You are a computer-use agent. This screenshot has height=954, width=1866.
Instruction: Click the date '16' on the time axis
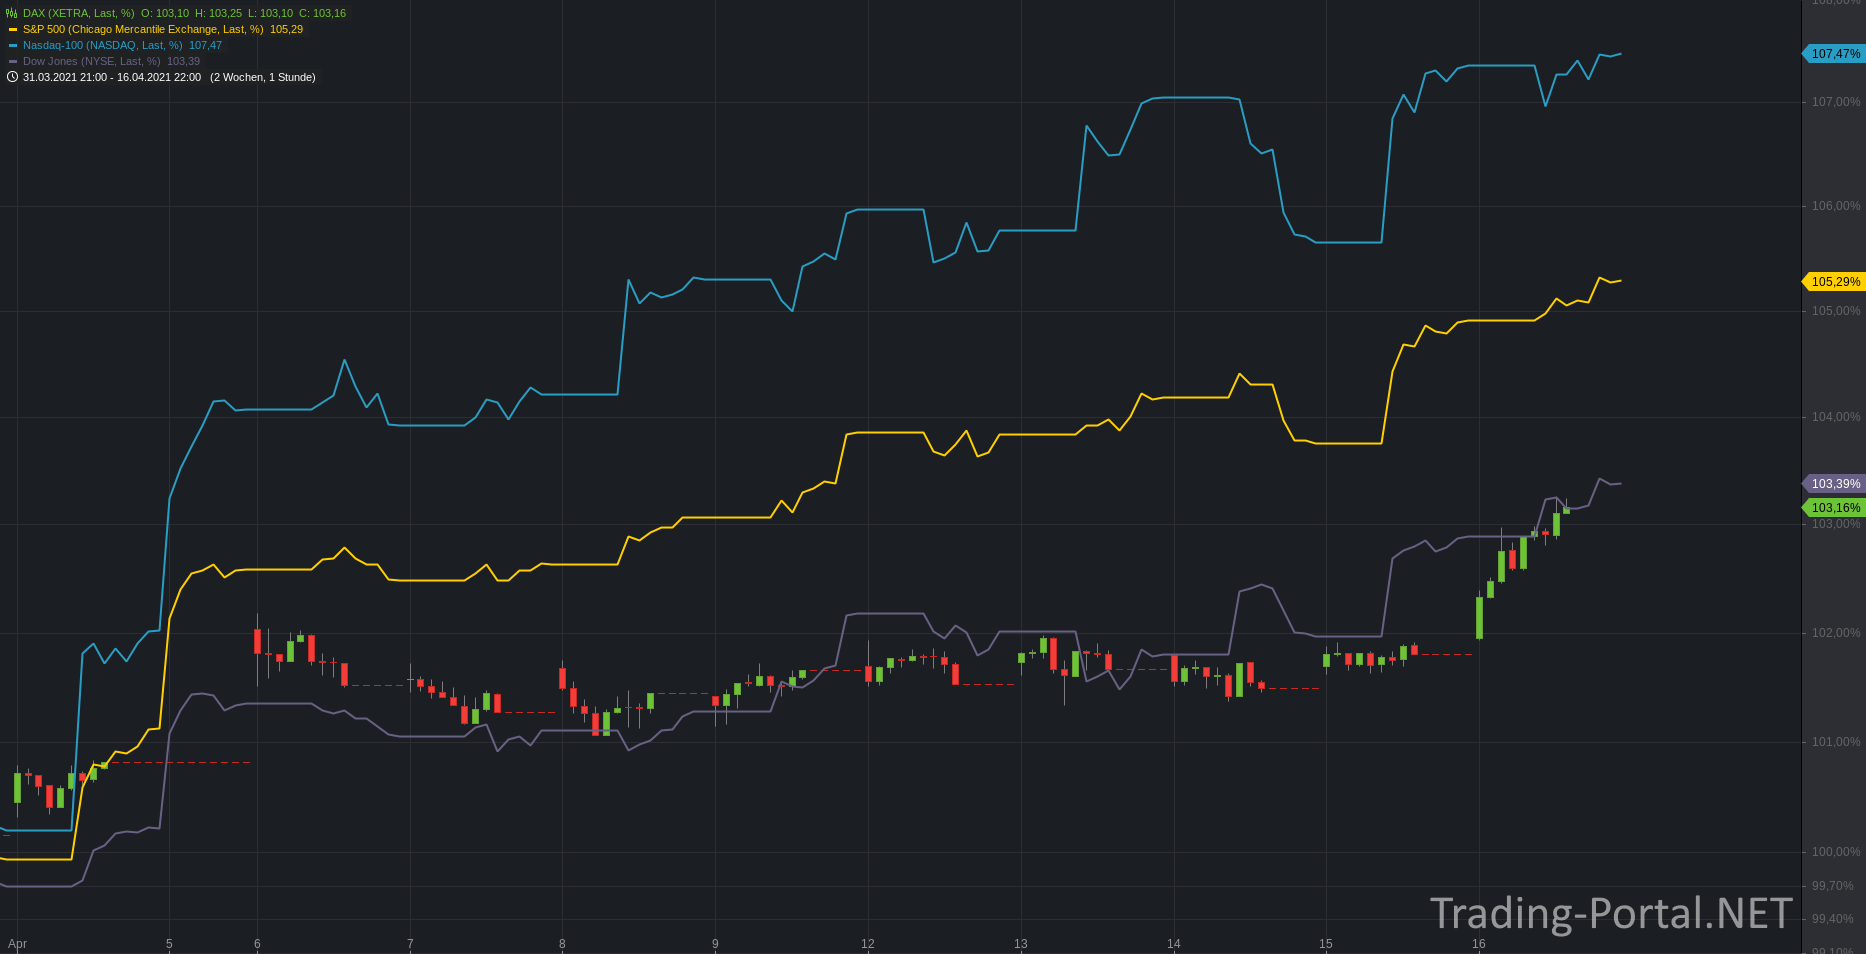(1479, 944)
